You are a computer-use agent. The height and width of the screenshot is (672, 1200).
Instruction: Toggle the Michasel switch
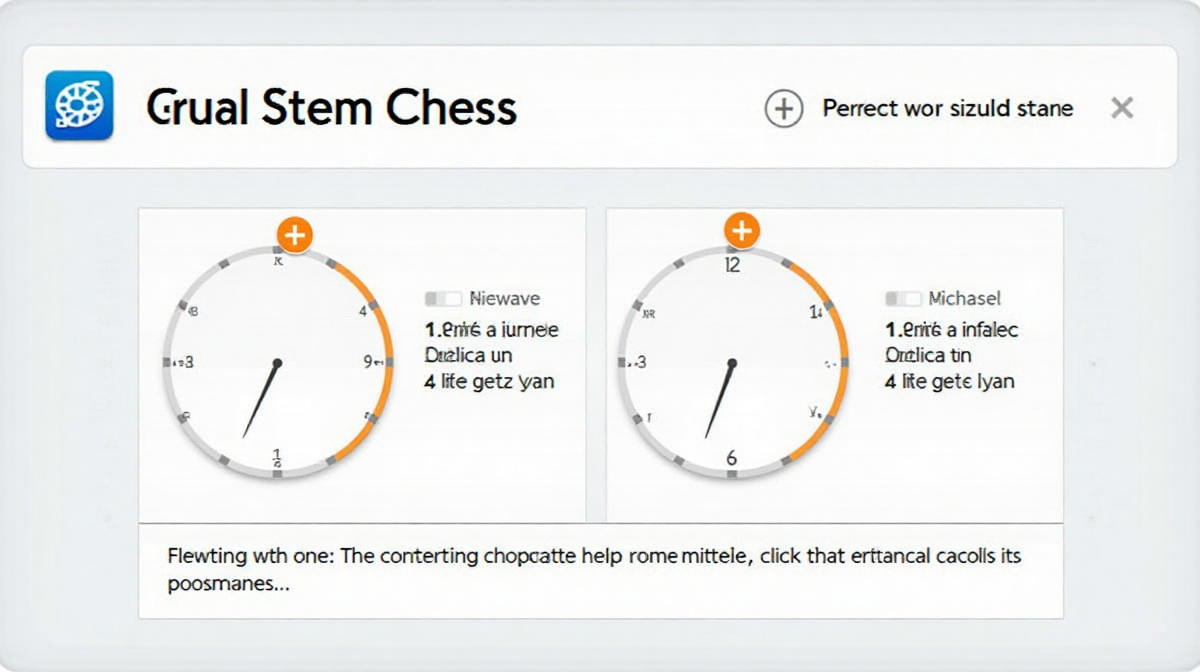[x=903, y=298]
